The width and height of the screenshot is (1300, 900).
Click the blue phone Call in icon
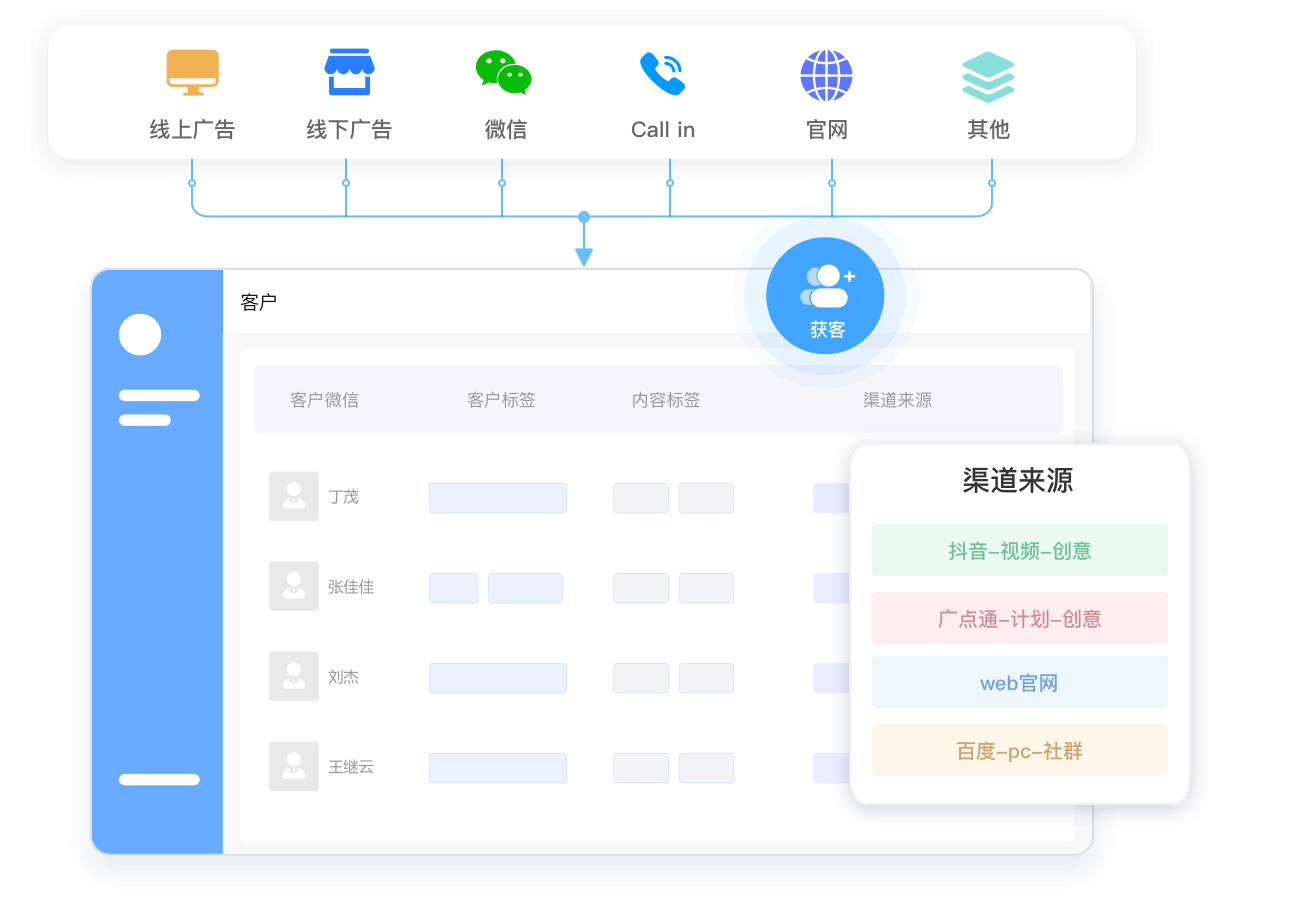click(x=662, y=73)
